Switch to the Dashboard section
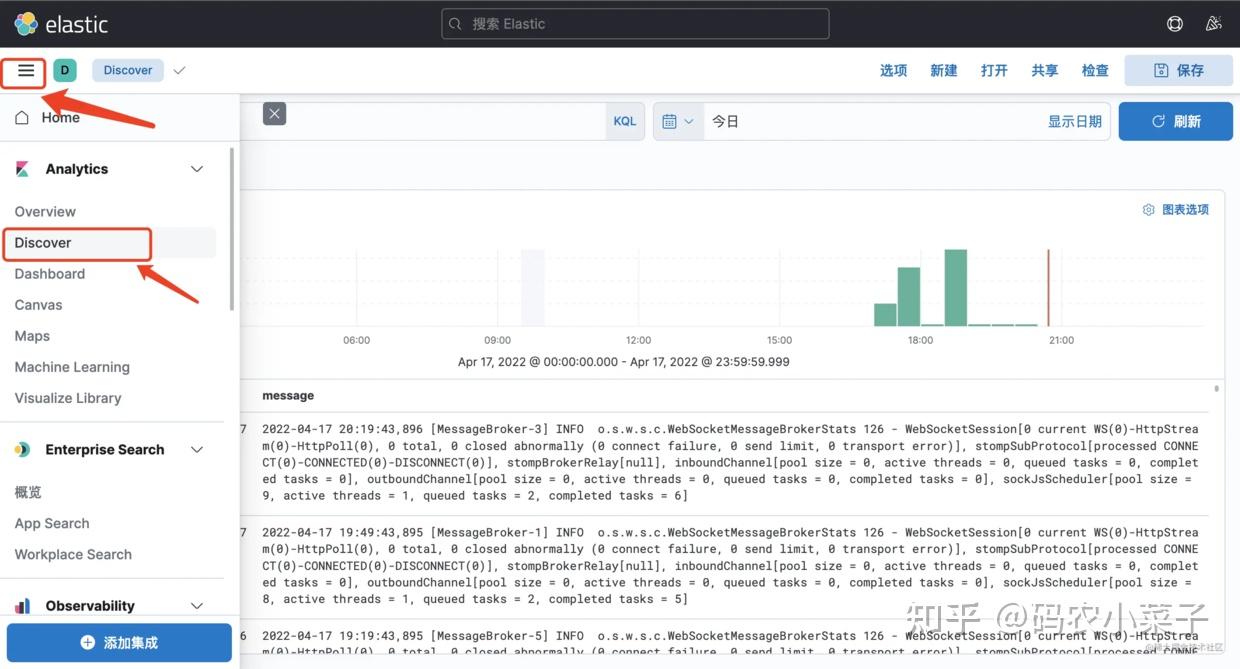The width and height of the screenshot is (1240, 669). pos(49,273)
